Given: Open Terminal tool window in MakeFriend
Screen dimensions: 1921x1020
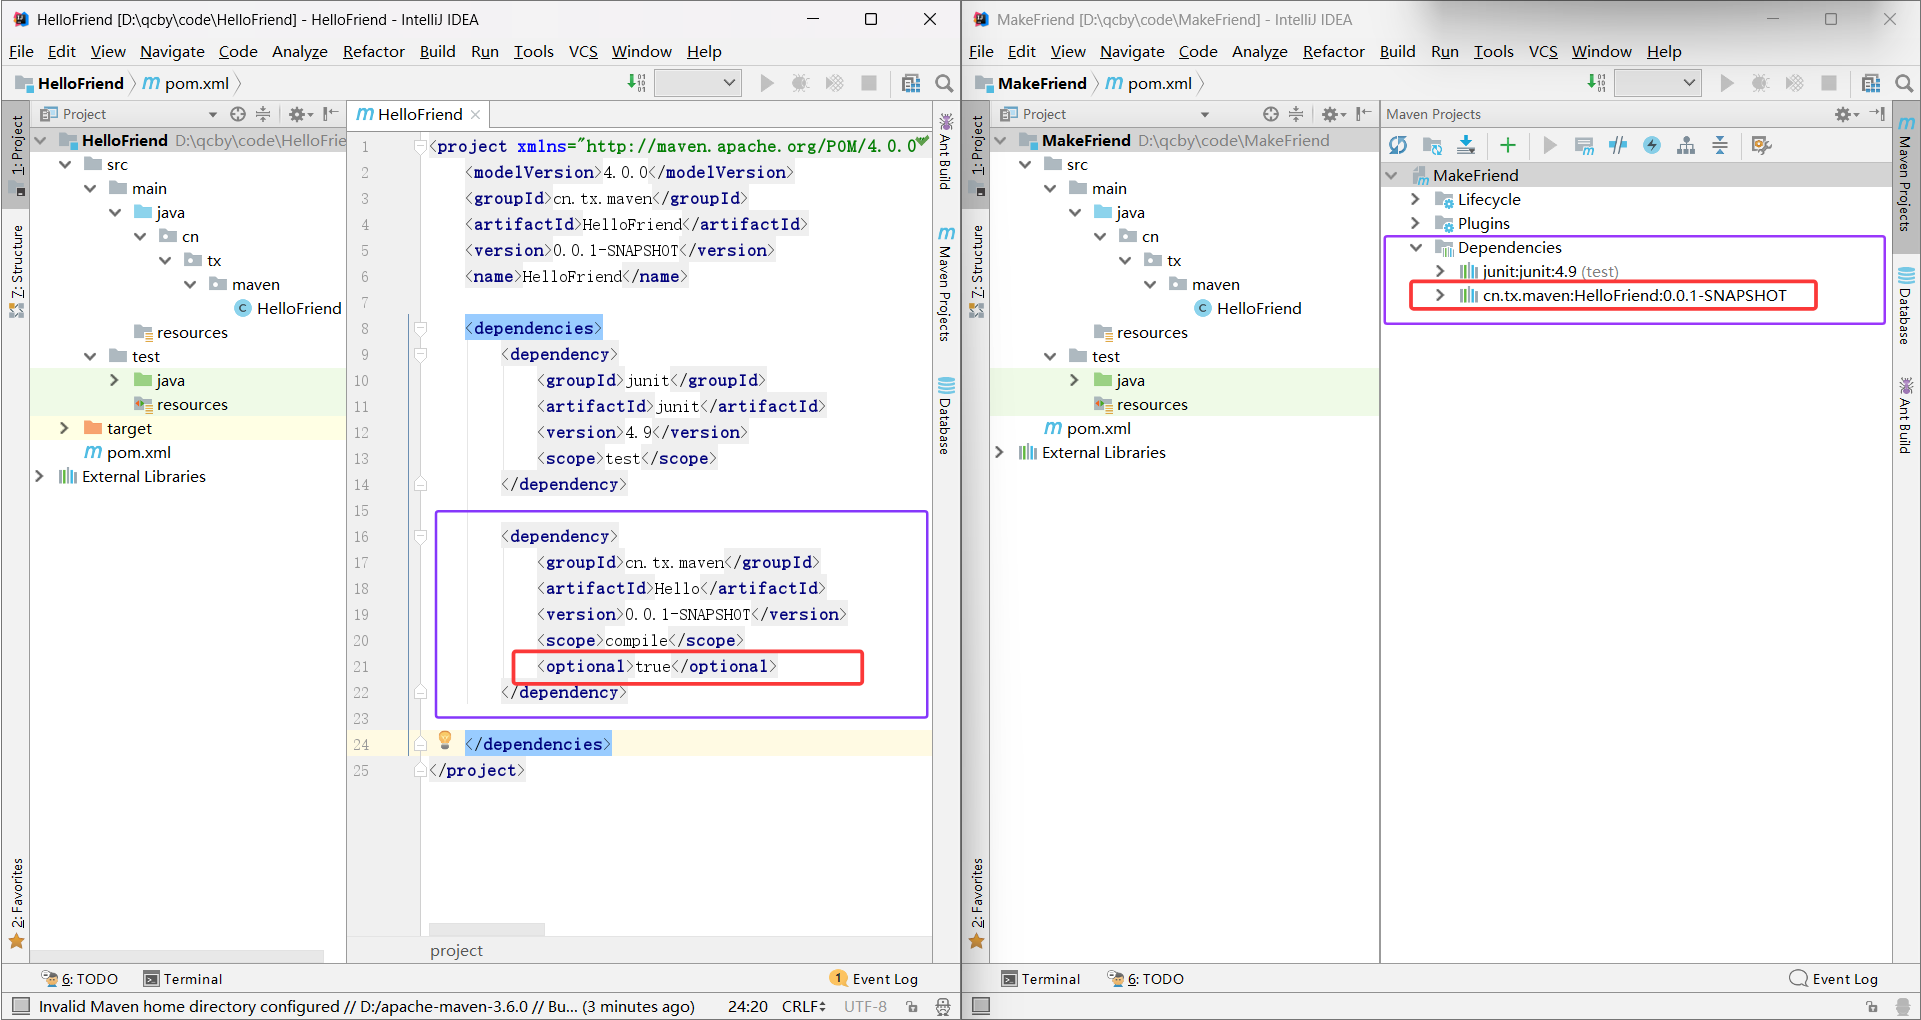Looking at the screenshot, I should pos(1041,979).
